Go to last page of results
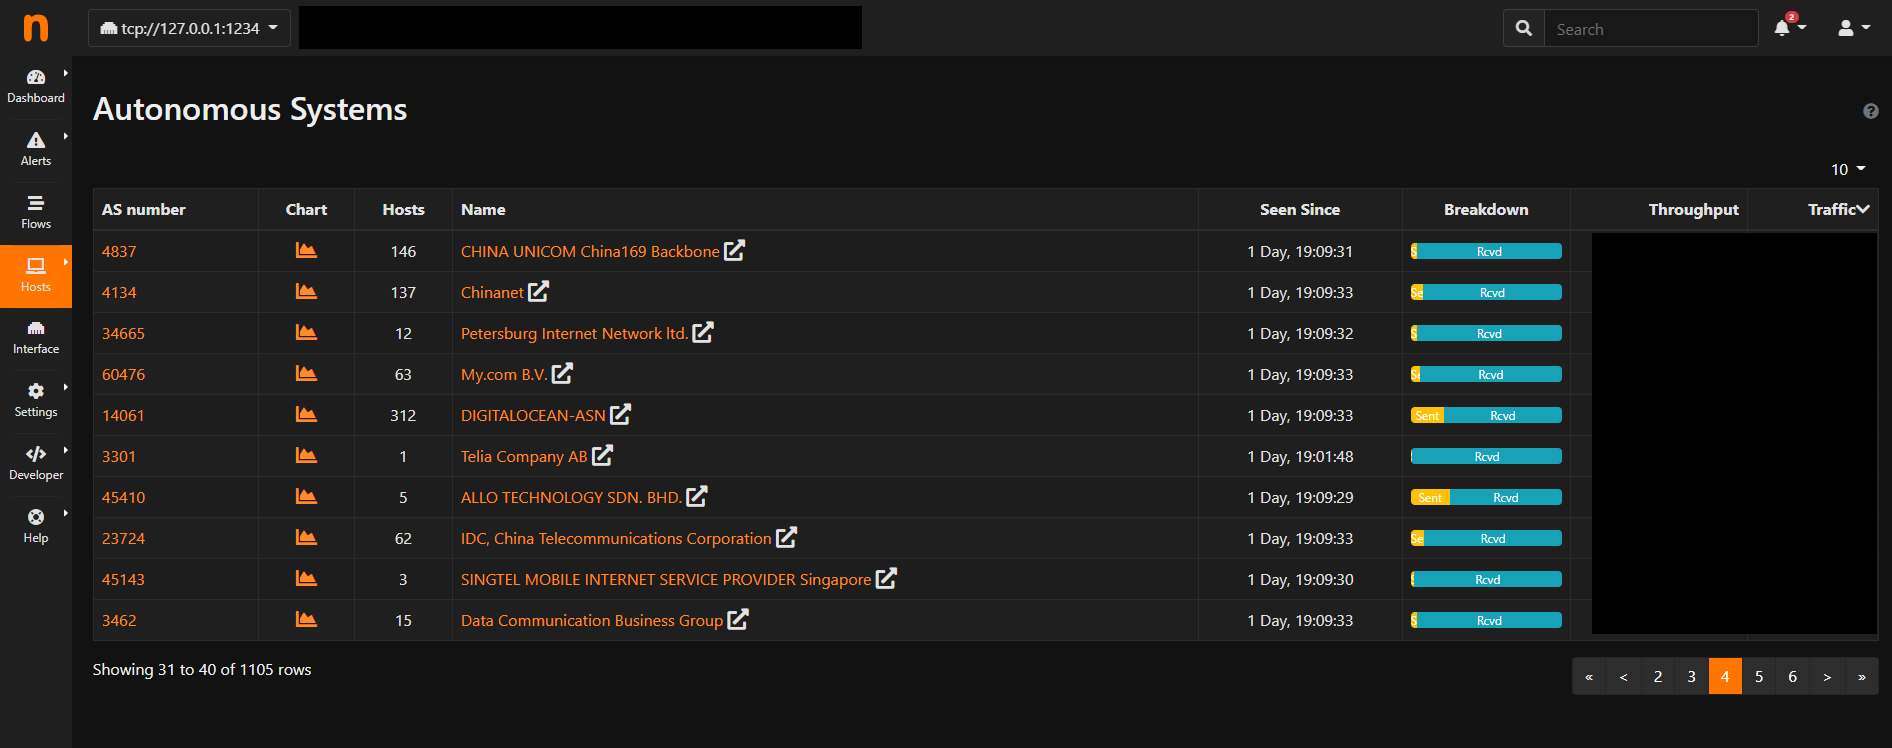This screenshot has width=1892, height=748. click(1861, 676)
